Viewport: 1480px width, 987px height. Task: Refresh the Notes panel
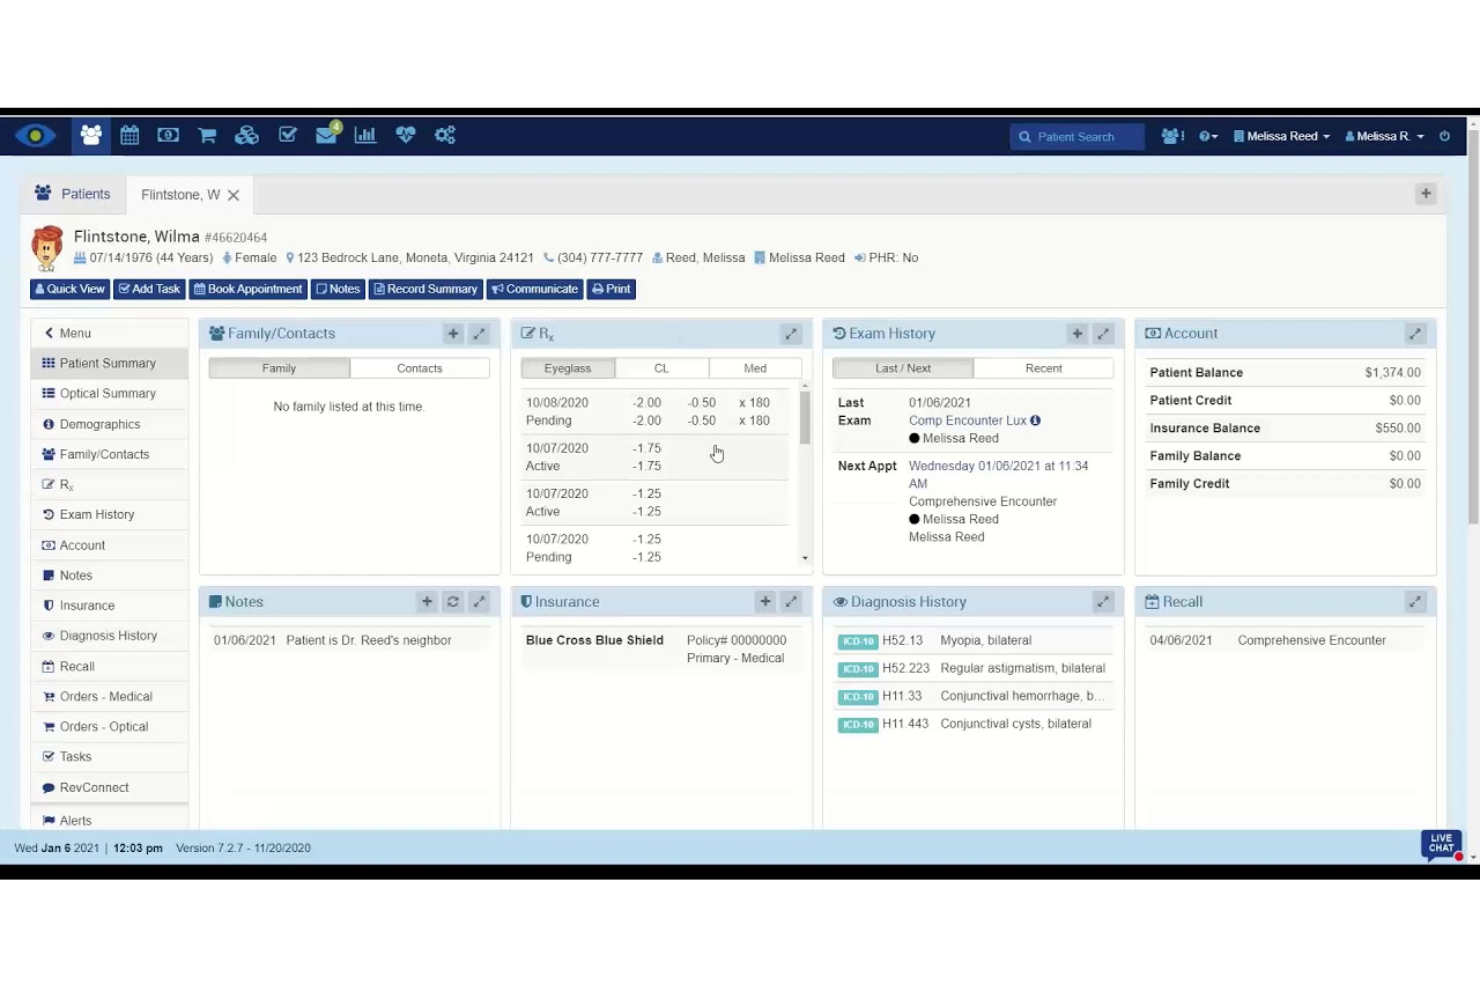point(452,601)
